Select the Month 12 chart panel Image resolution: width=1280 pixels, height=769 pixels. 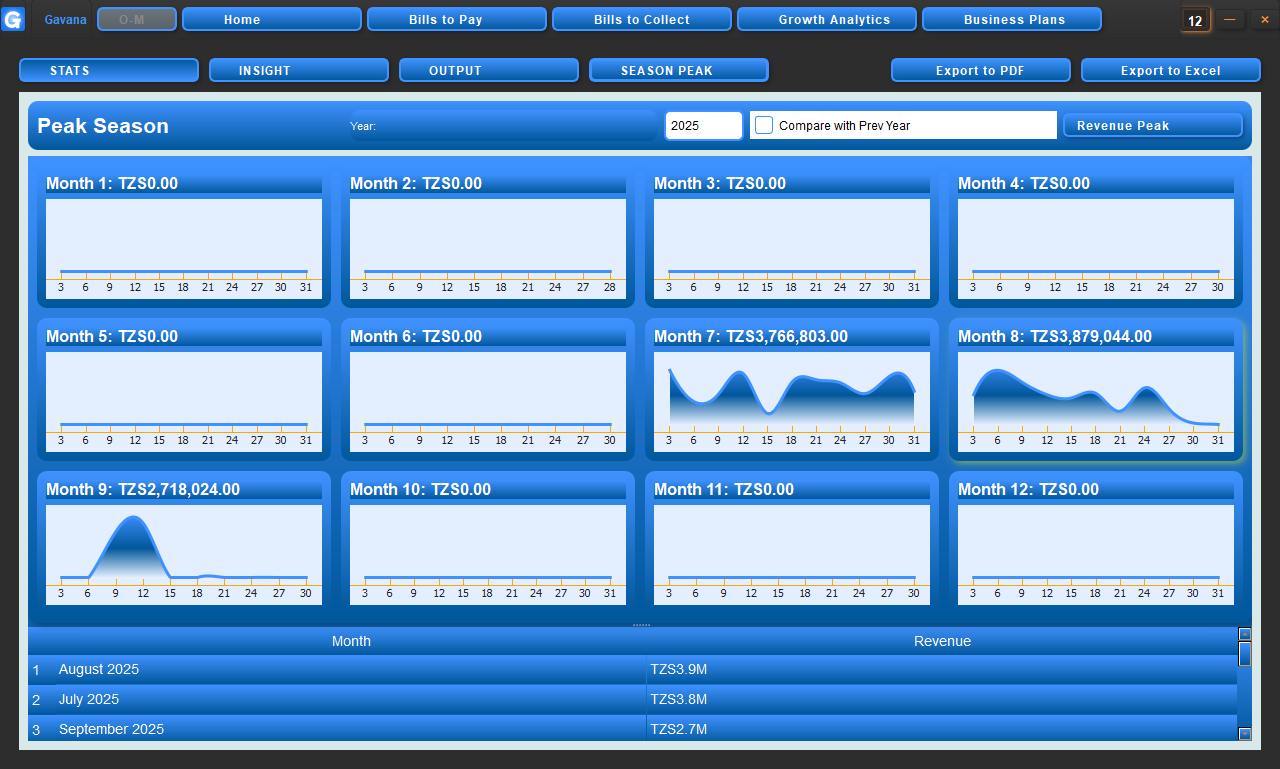click(x=1096, y=544)
